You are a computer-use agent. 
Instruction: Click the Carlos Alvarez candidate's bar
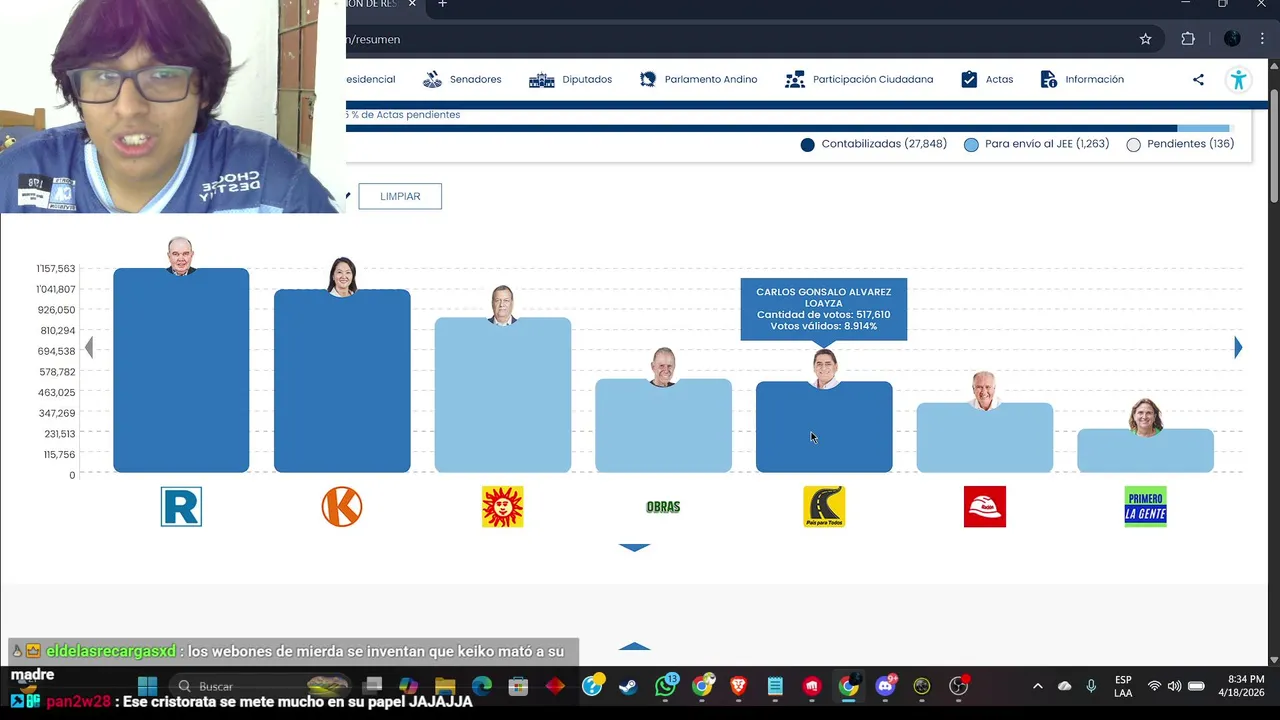(824, 427)
